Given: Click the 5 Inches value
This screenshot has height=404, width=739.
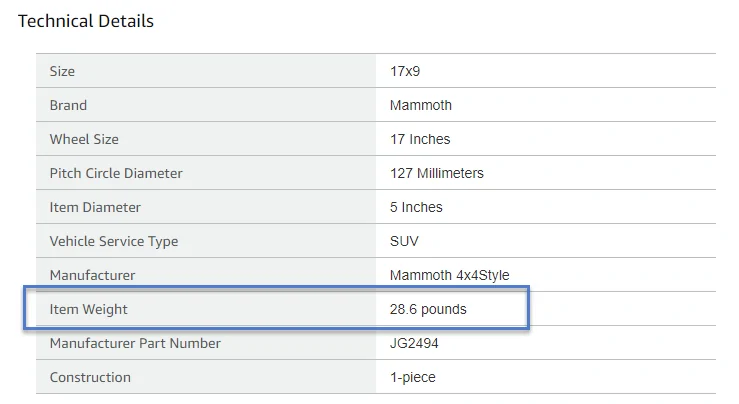Looking at the screenshot, I should pos(416,207).
